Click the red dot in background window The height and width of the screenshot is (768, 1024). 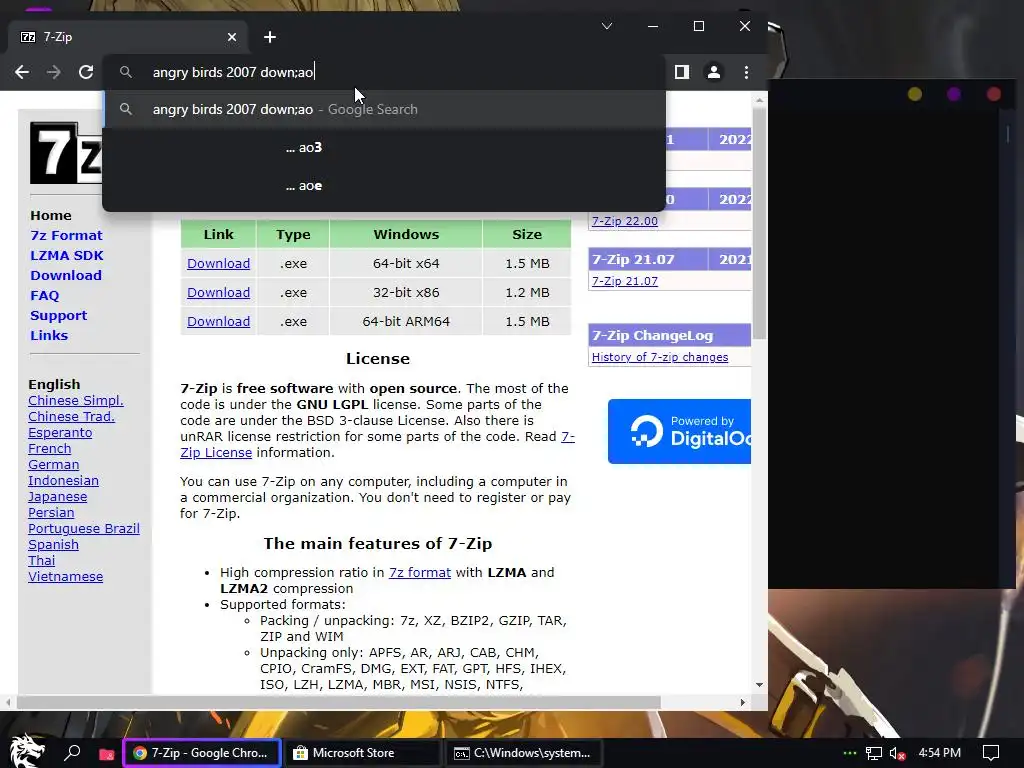pyautogui.click(x=993, y=94)
